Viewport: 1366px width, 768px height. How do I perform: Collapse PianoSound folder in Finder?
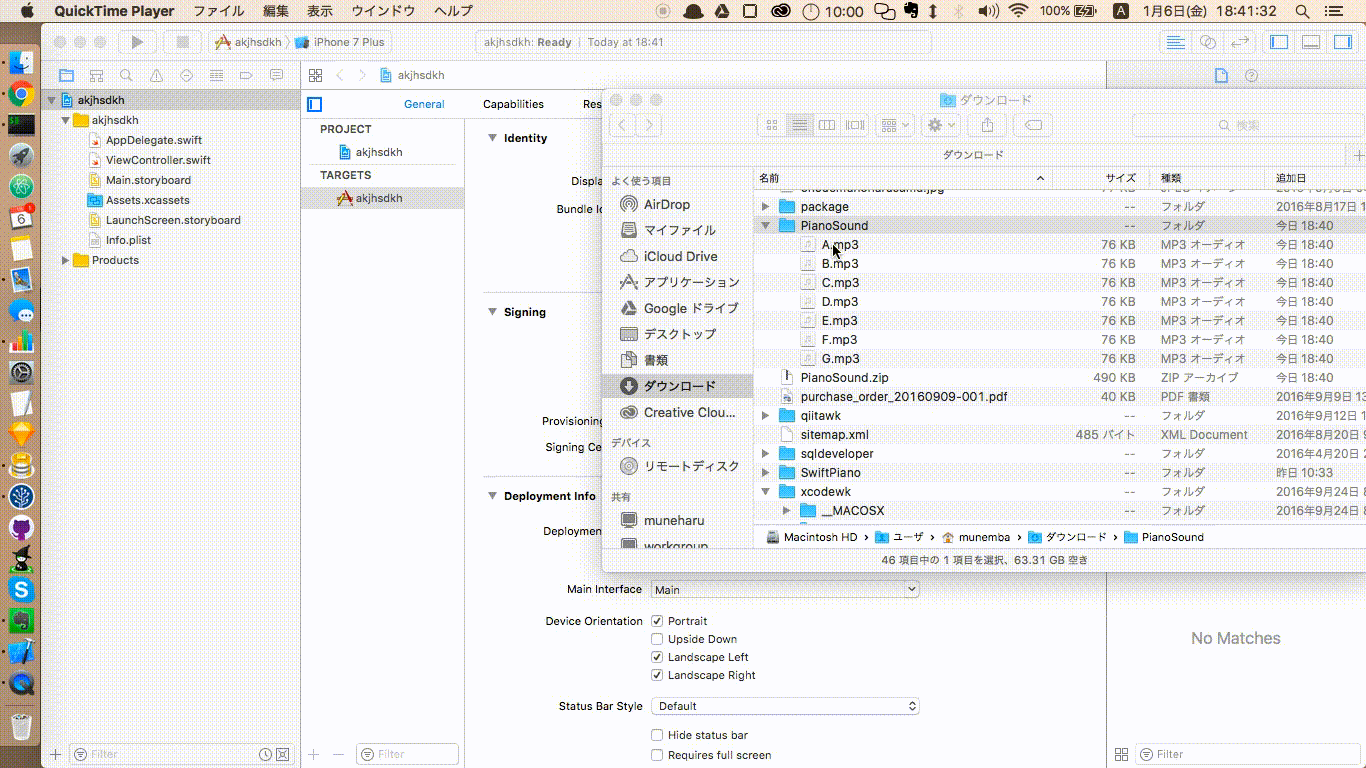[766, 226]
